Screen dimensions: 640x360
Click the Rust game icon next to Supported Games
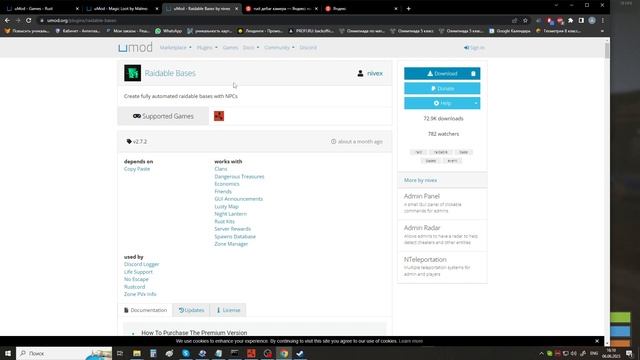pos(219,116)
